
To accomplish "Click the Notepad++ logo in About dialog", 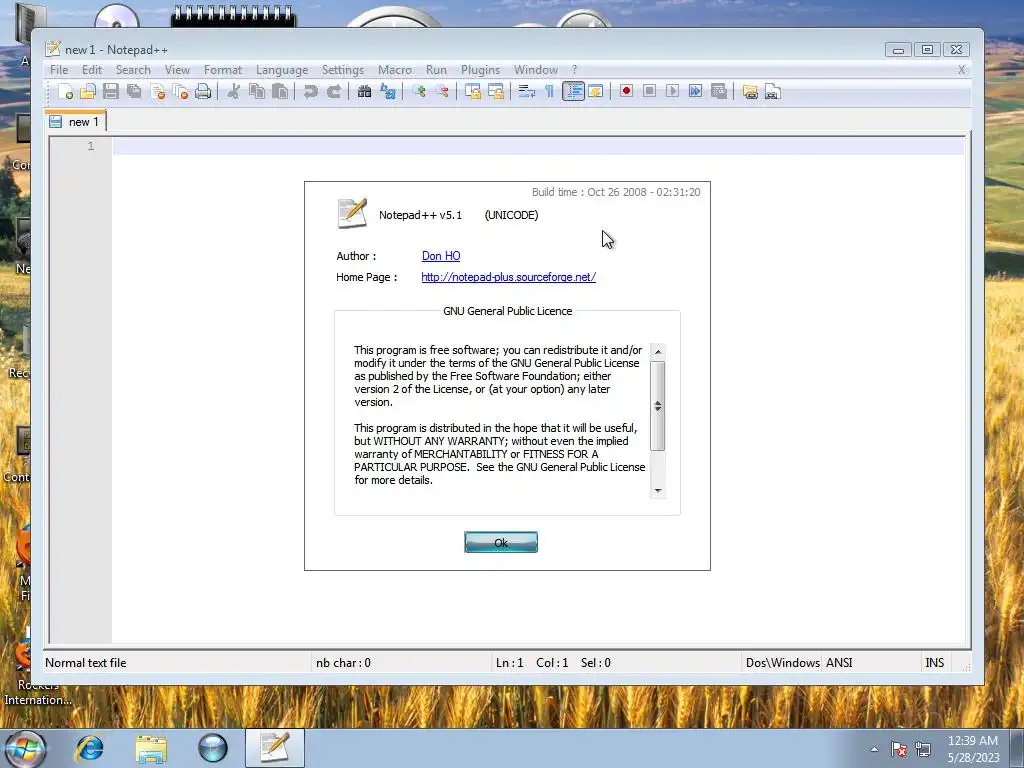I will 353,213.
